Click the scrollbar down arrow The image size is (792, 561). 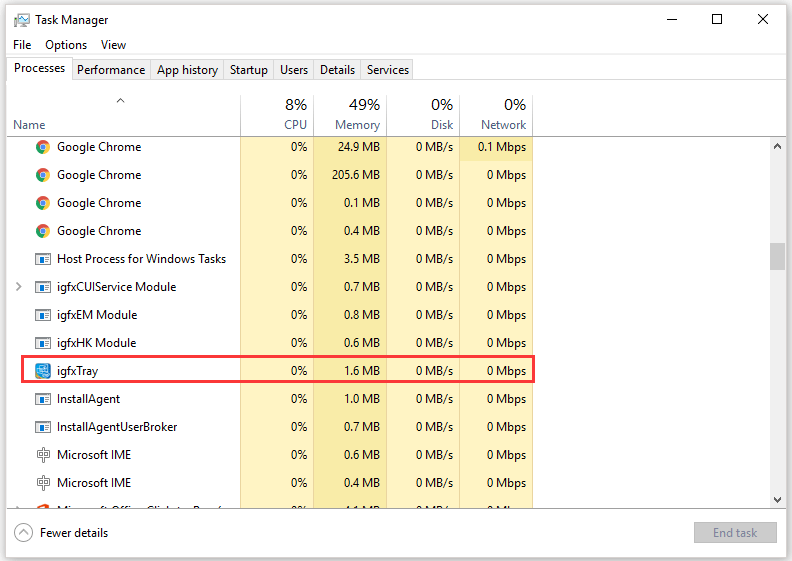click(777, 499)
